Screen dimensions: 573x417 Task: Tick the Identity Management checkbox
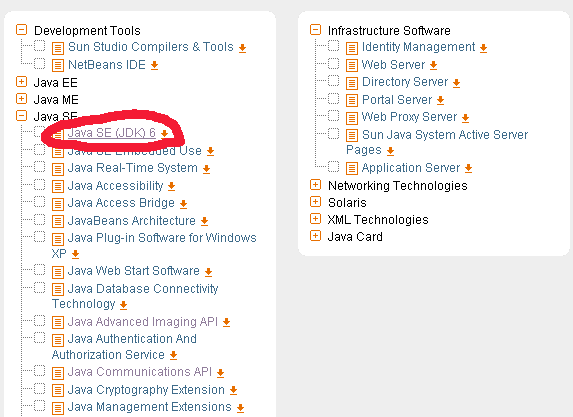click(333, 46)
